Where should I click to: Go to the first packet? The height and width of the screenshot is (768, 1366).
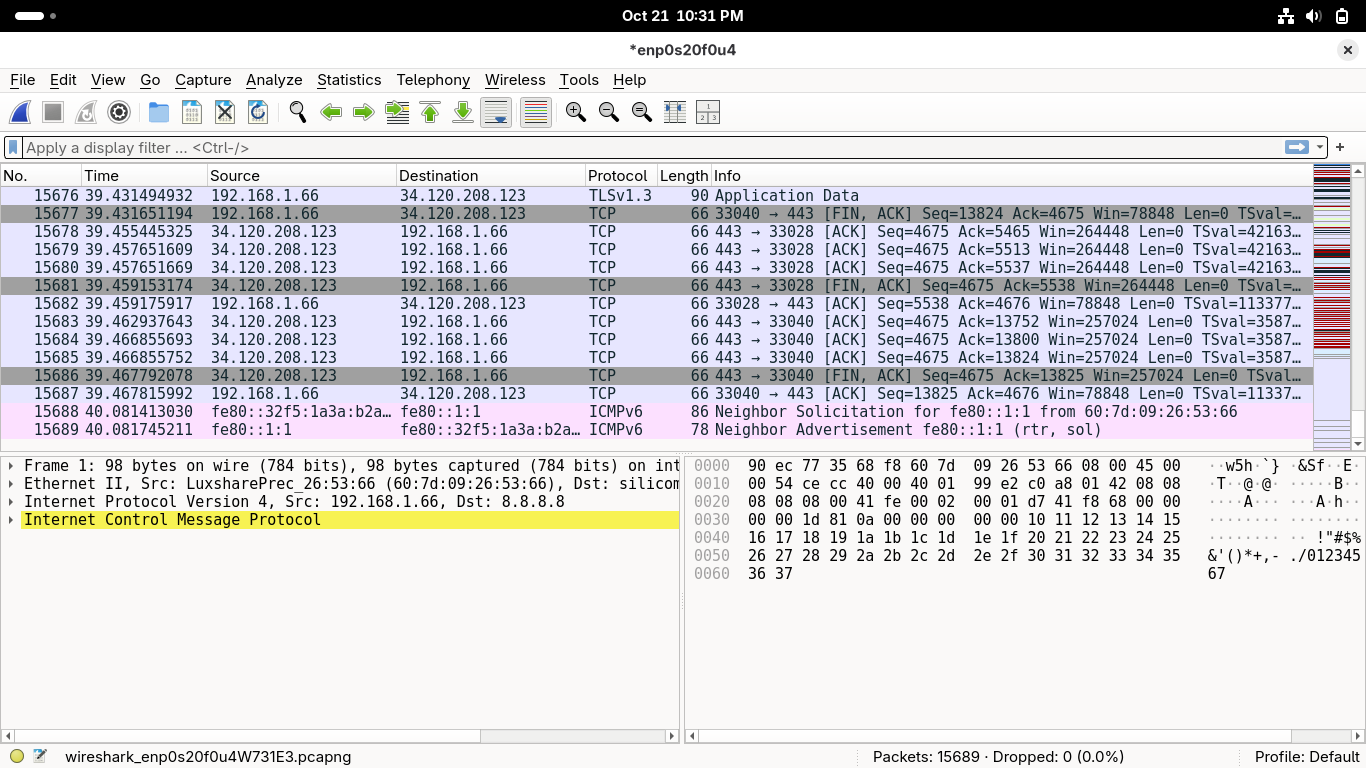pyautogui.click(x=430, y=113)
